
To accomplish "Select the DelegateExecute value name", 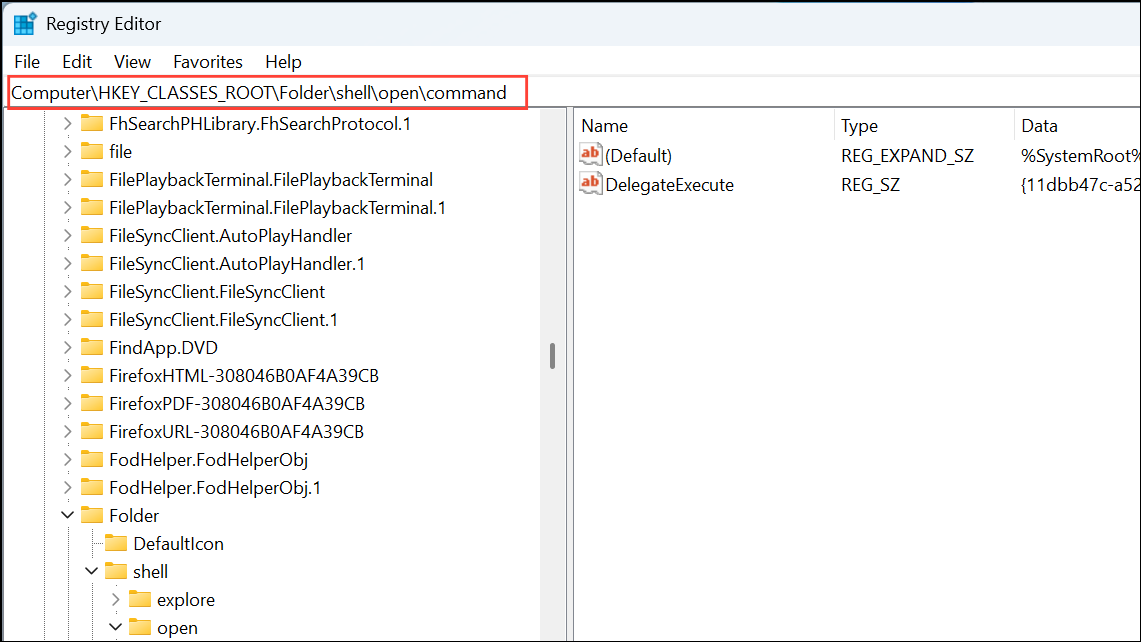I will point(669,185).
